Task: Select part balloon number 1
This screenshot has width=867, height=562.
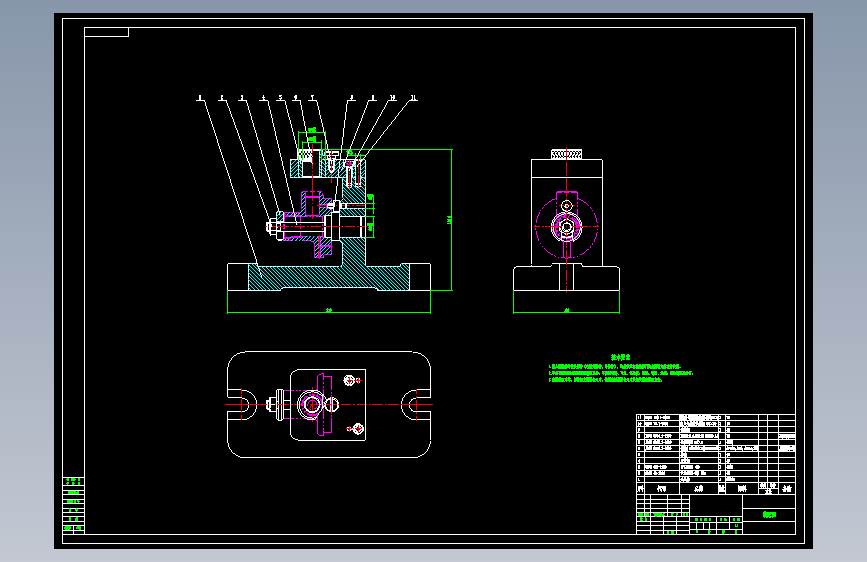Action: tap(200, 98)
